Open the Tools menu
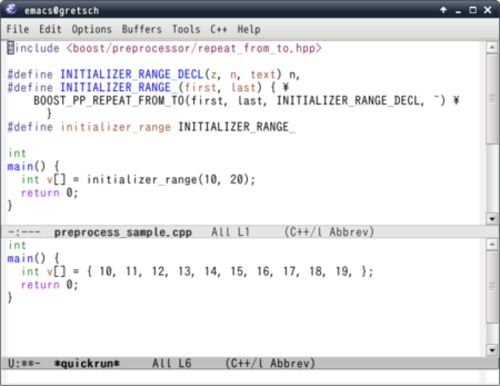Screen dimensions: 500x386 186,29
